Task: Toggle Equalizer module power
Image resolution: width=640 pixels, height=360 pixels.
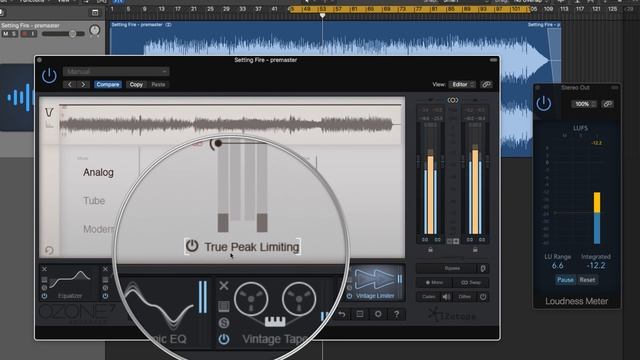Action: [44, 296]
